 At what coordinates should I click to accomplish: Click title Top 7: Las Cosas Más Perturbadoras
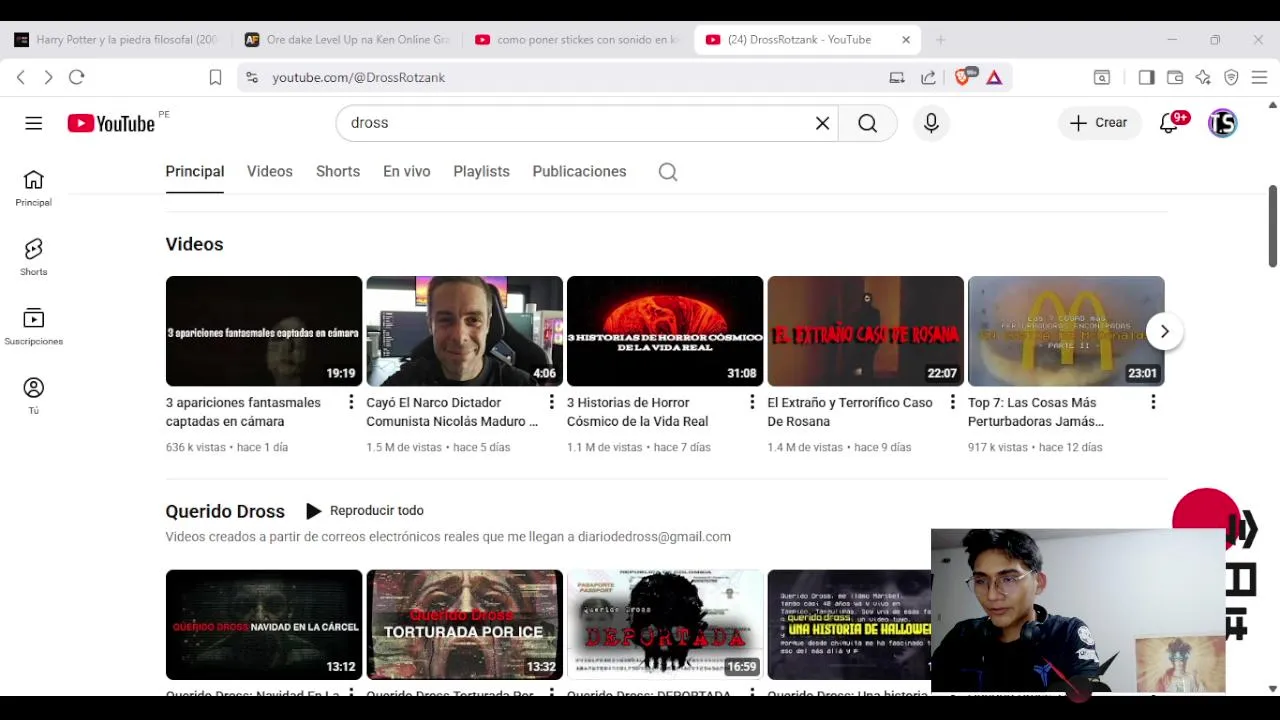tap(1036, 412)
